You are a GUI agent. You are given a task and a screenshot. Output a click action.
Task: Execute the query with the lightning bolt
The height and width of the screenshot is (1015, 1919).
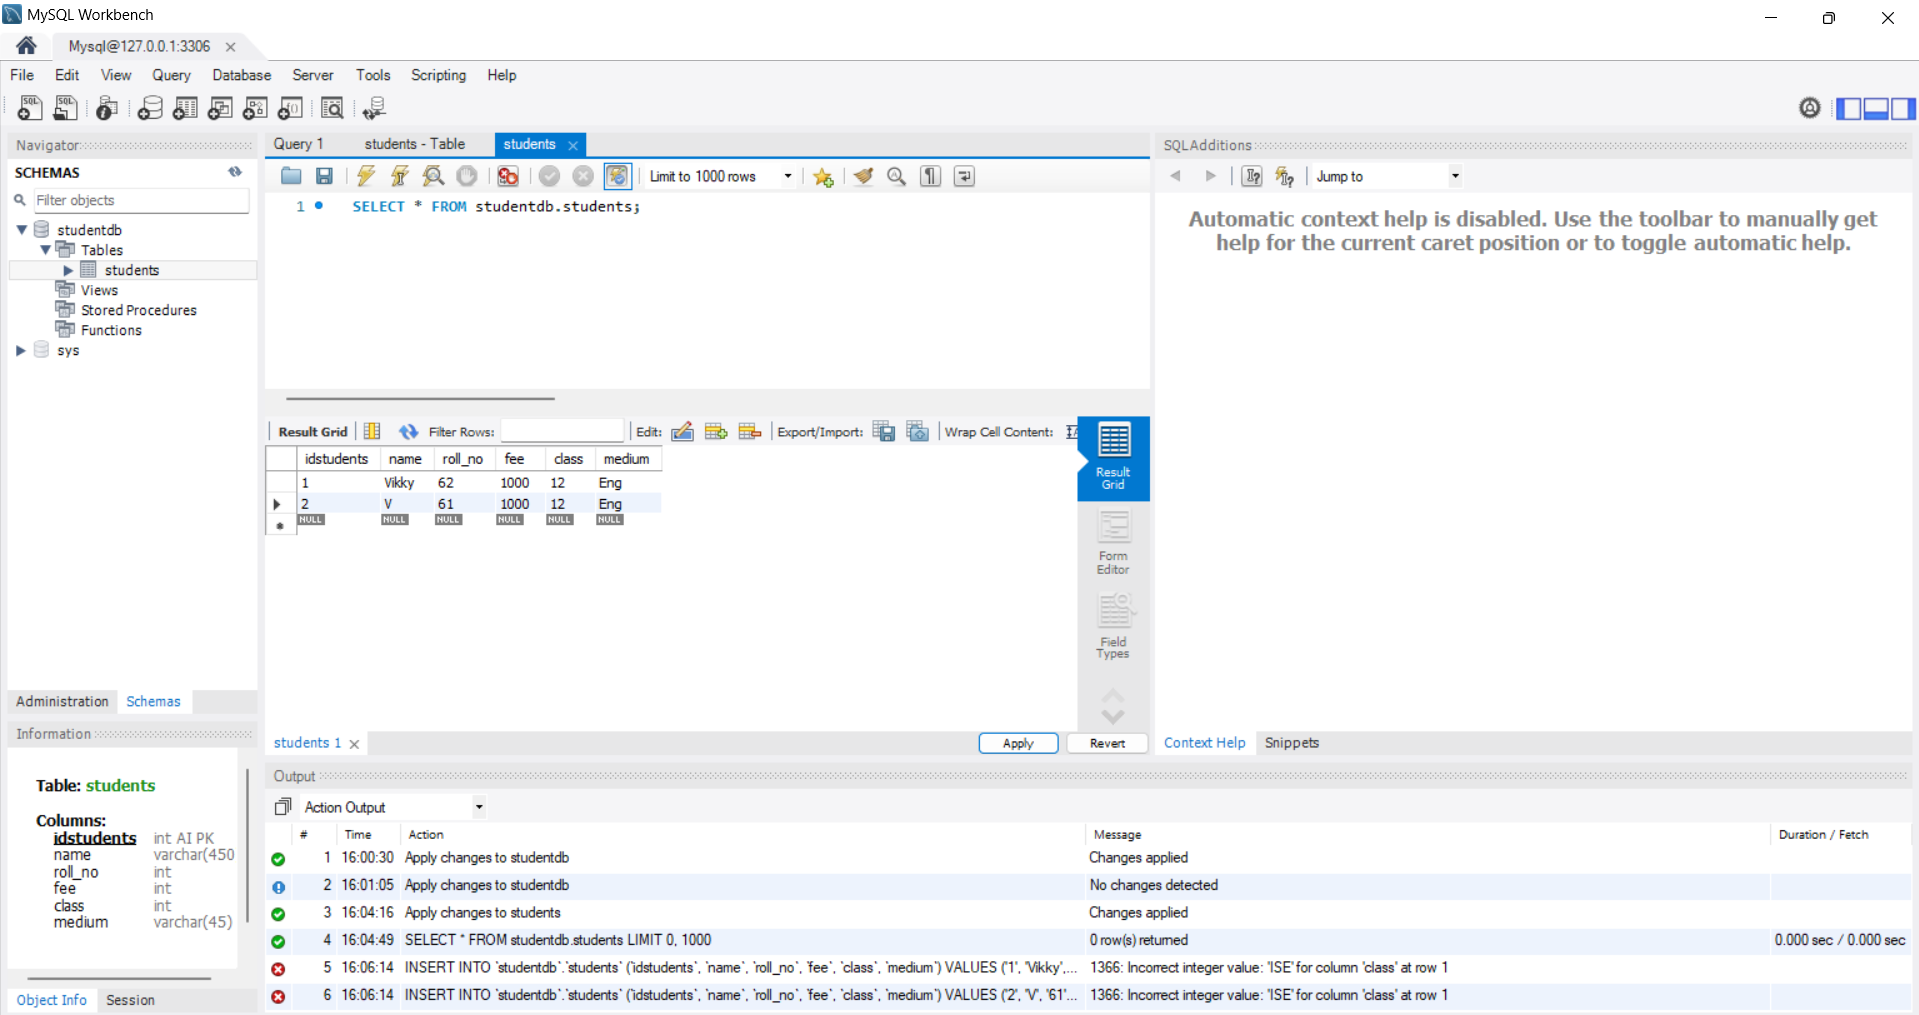[x=366, y=176]
